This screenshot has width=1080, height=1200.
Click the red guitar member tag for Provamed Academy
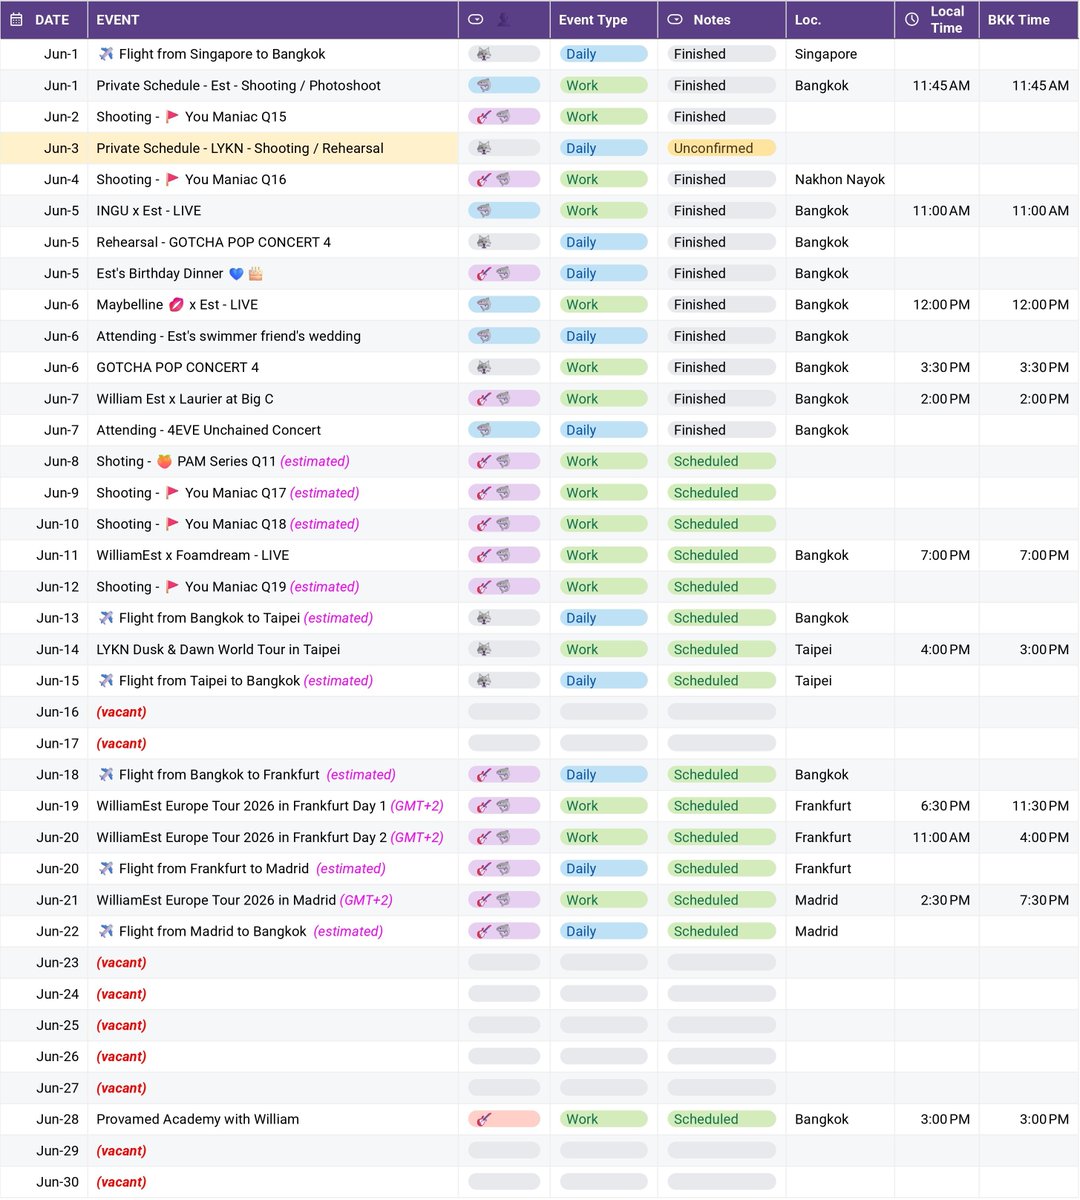click(504, 1120)
